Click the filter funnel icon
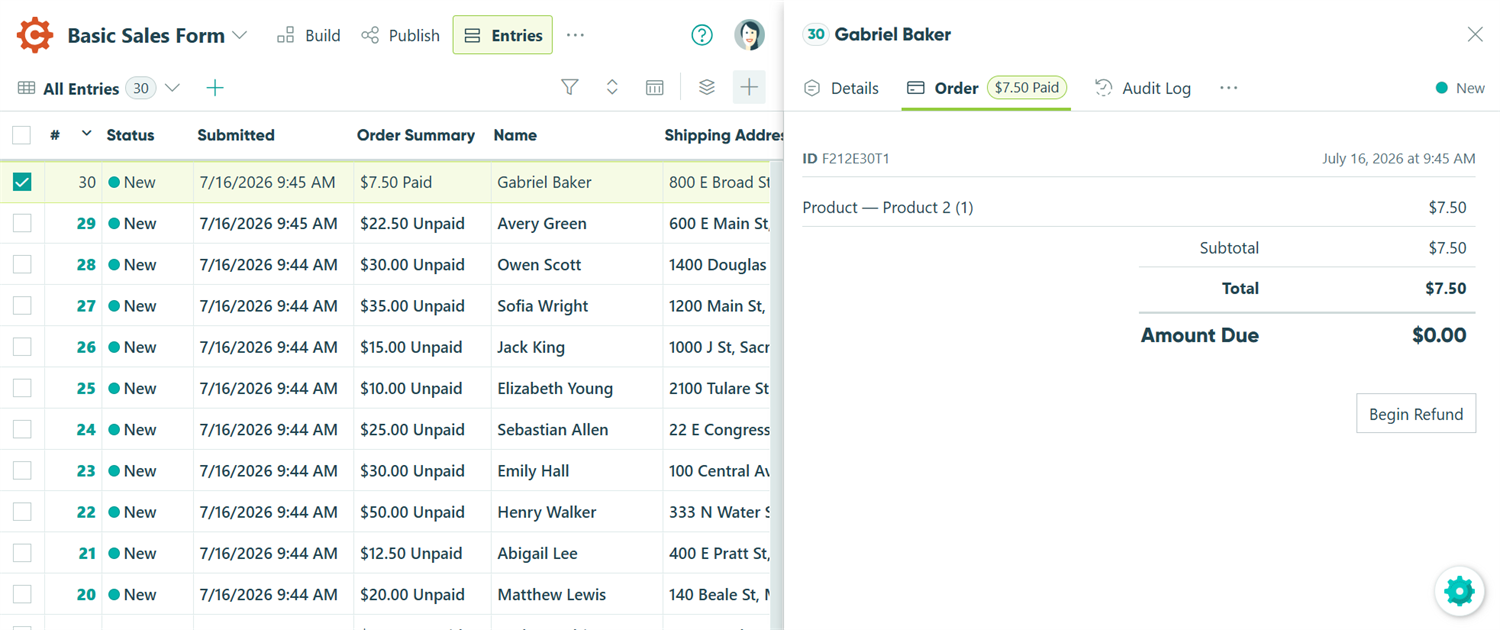The image size is (1500, 630). [x=570, y=88]
